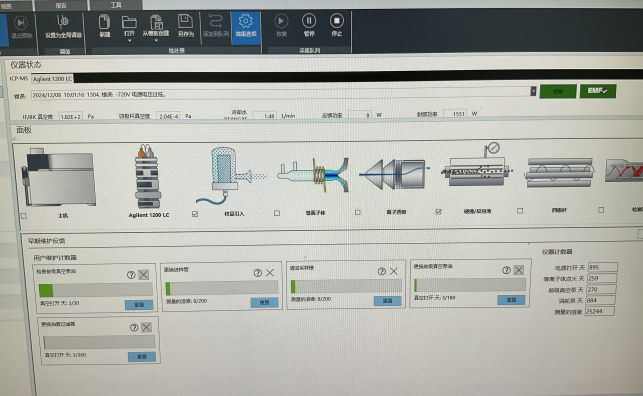Open help for 更换蠕动泵管 counter

[x=258, y=273]
